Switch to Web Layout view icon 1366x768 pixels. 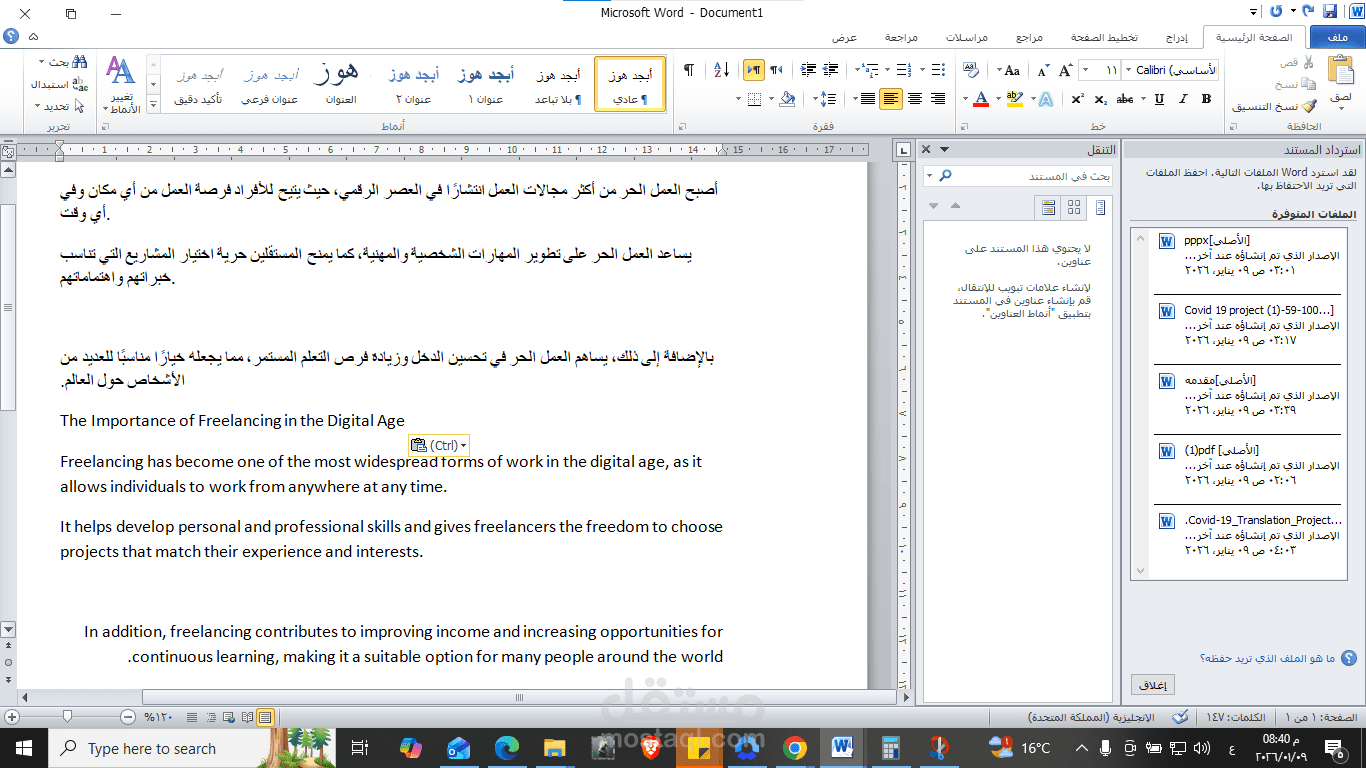[228, 717]
